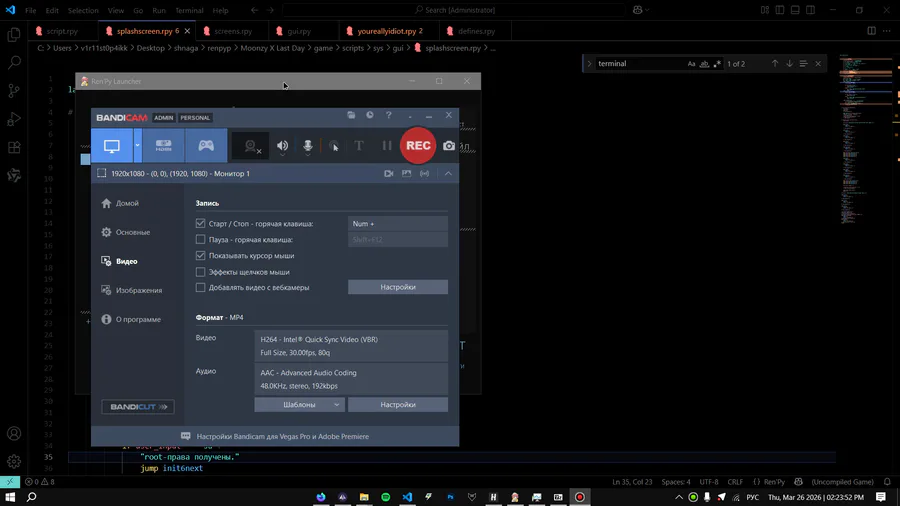Open VS Code Manage gear icon

pos(14,461)
